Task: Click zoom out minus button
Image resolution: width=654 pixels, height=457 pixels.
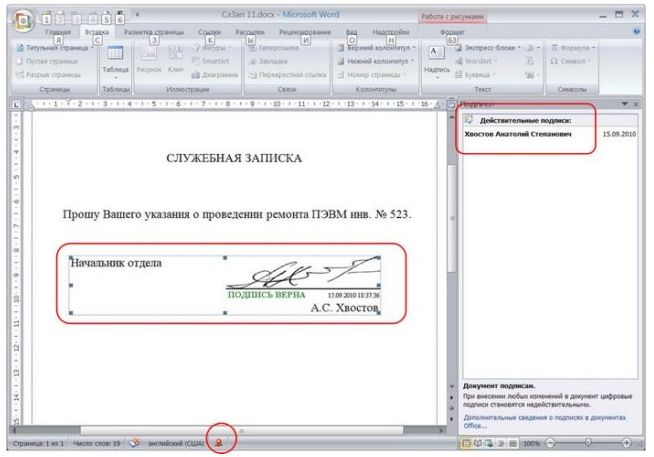Action: pos(551,443)
